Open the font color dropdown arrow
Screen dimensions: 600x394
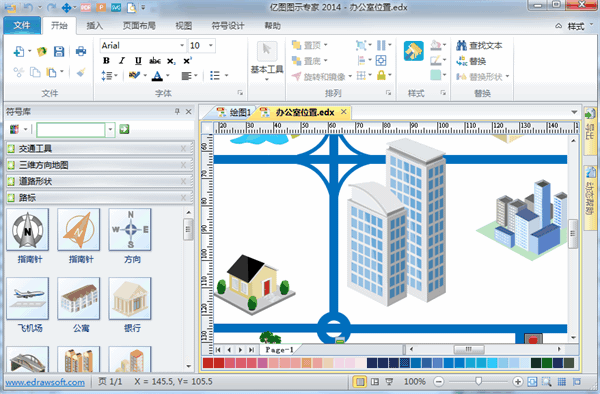[x=168, y=75]
